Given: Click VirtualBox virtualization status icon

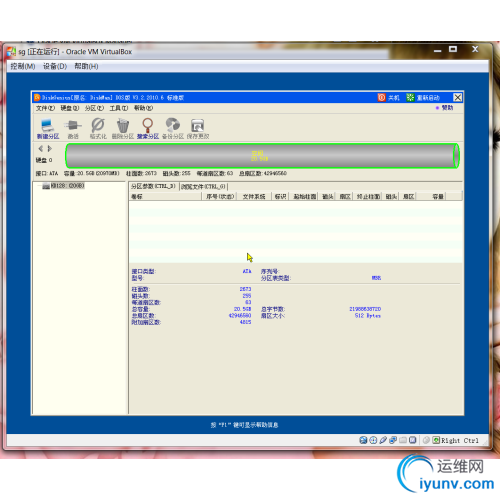Looking at the screenshot, I should [413, 440].
